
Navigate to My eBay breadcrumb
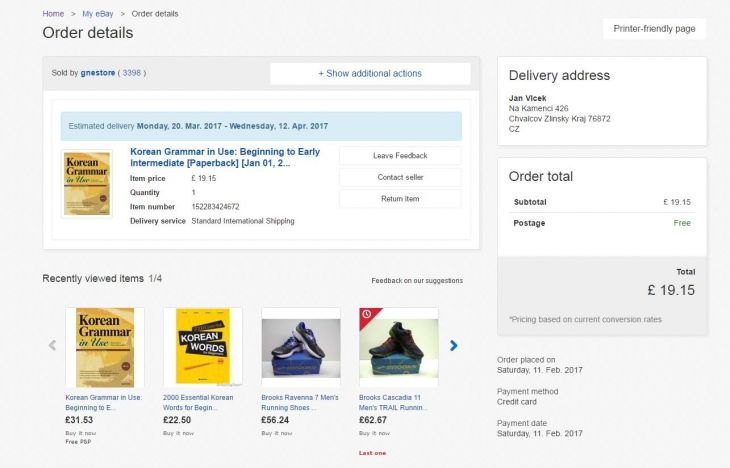click(98, 14)
